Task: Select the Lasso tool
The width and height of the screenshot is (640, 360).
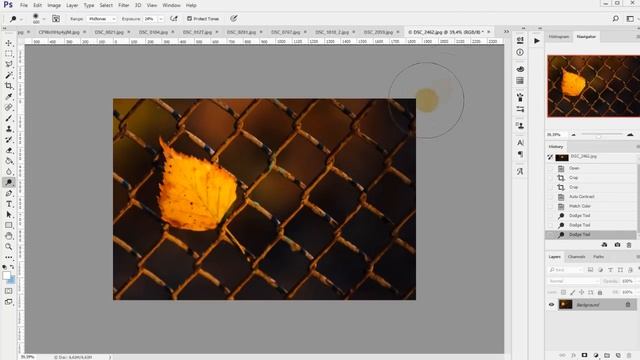Action: [9, 64]
